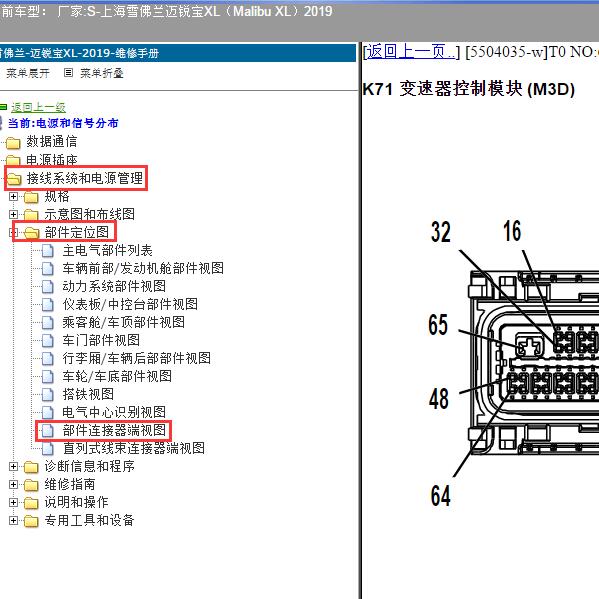This screenshot has width=599, height=599.
Task: Open 电气中心识别视图 document
Action: (114, 412)
